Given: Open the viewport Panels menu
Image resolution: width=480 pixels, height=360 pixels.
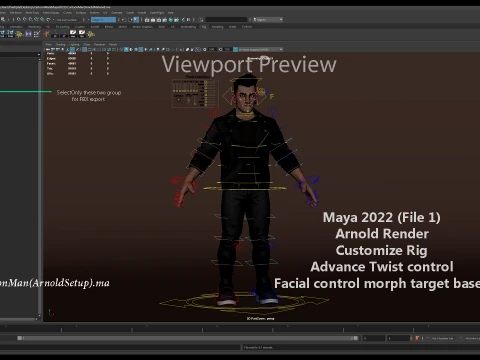Looking at the screenshot, I should click(x=113, y=44).
